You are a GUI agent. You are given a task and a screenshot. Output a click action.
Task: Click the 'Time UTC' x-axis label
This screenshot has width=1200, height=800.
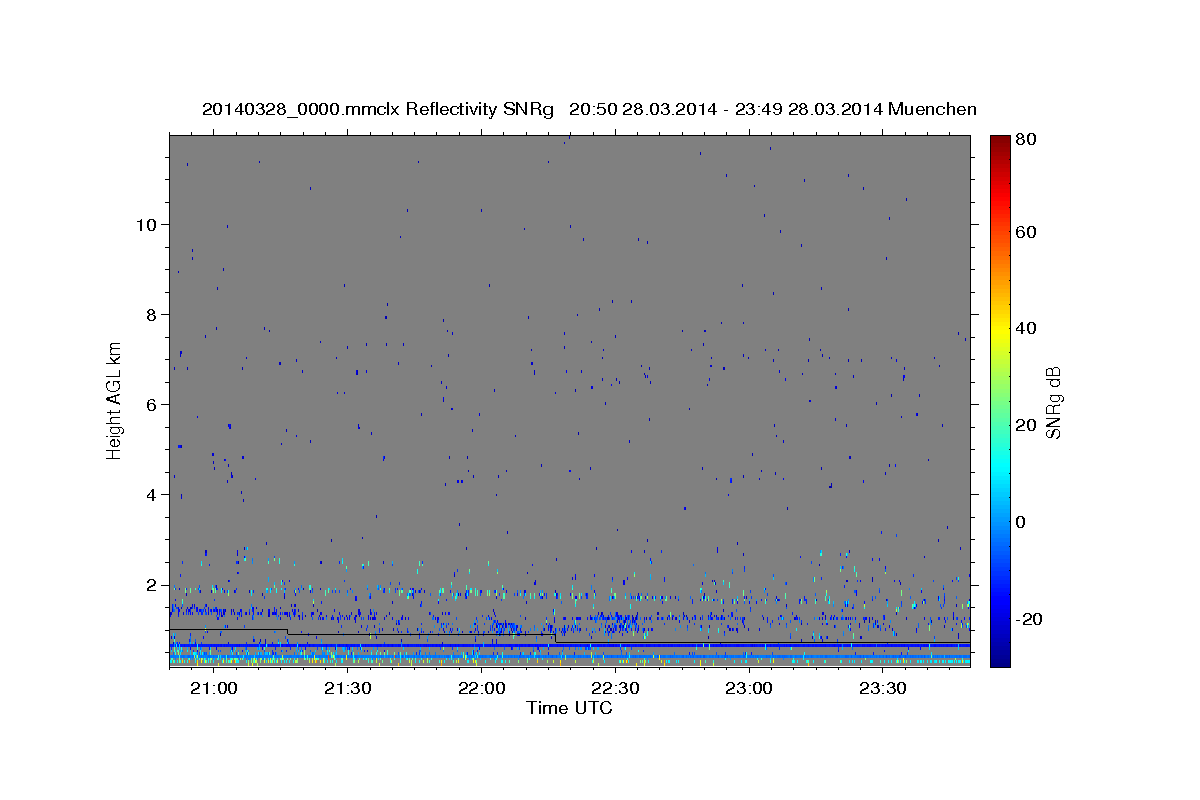point(569,708)
